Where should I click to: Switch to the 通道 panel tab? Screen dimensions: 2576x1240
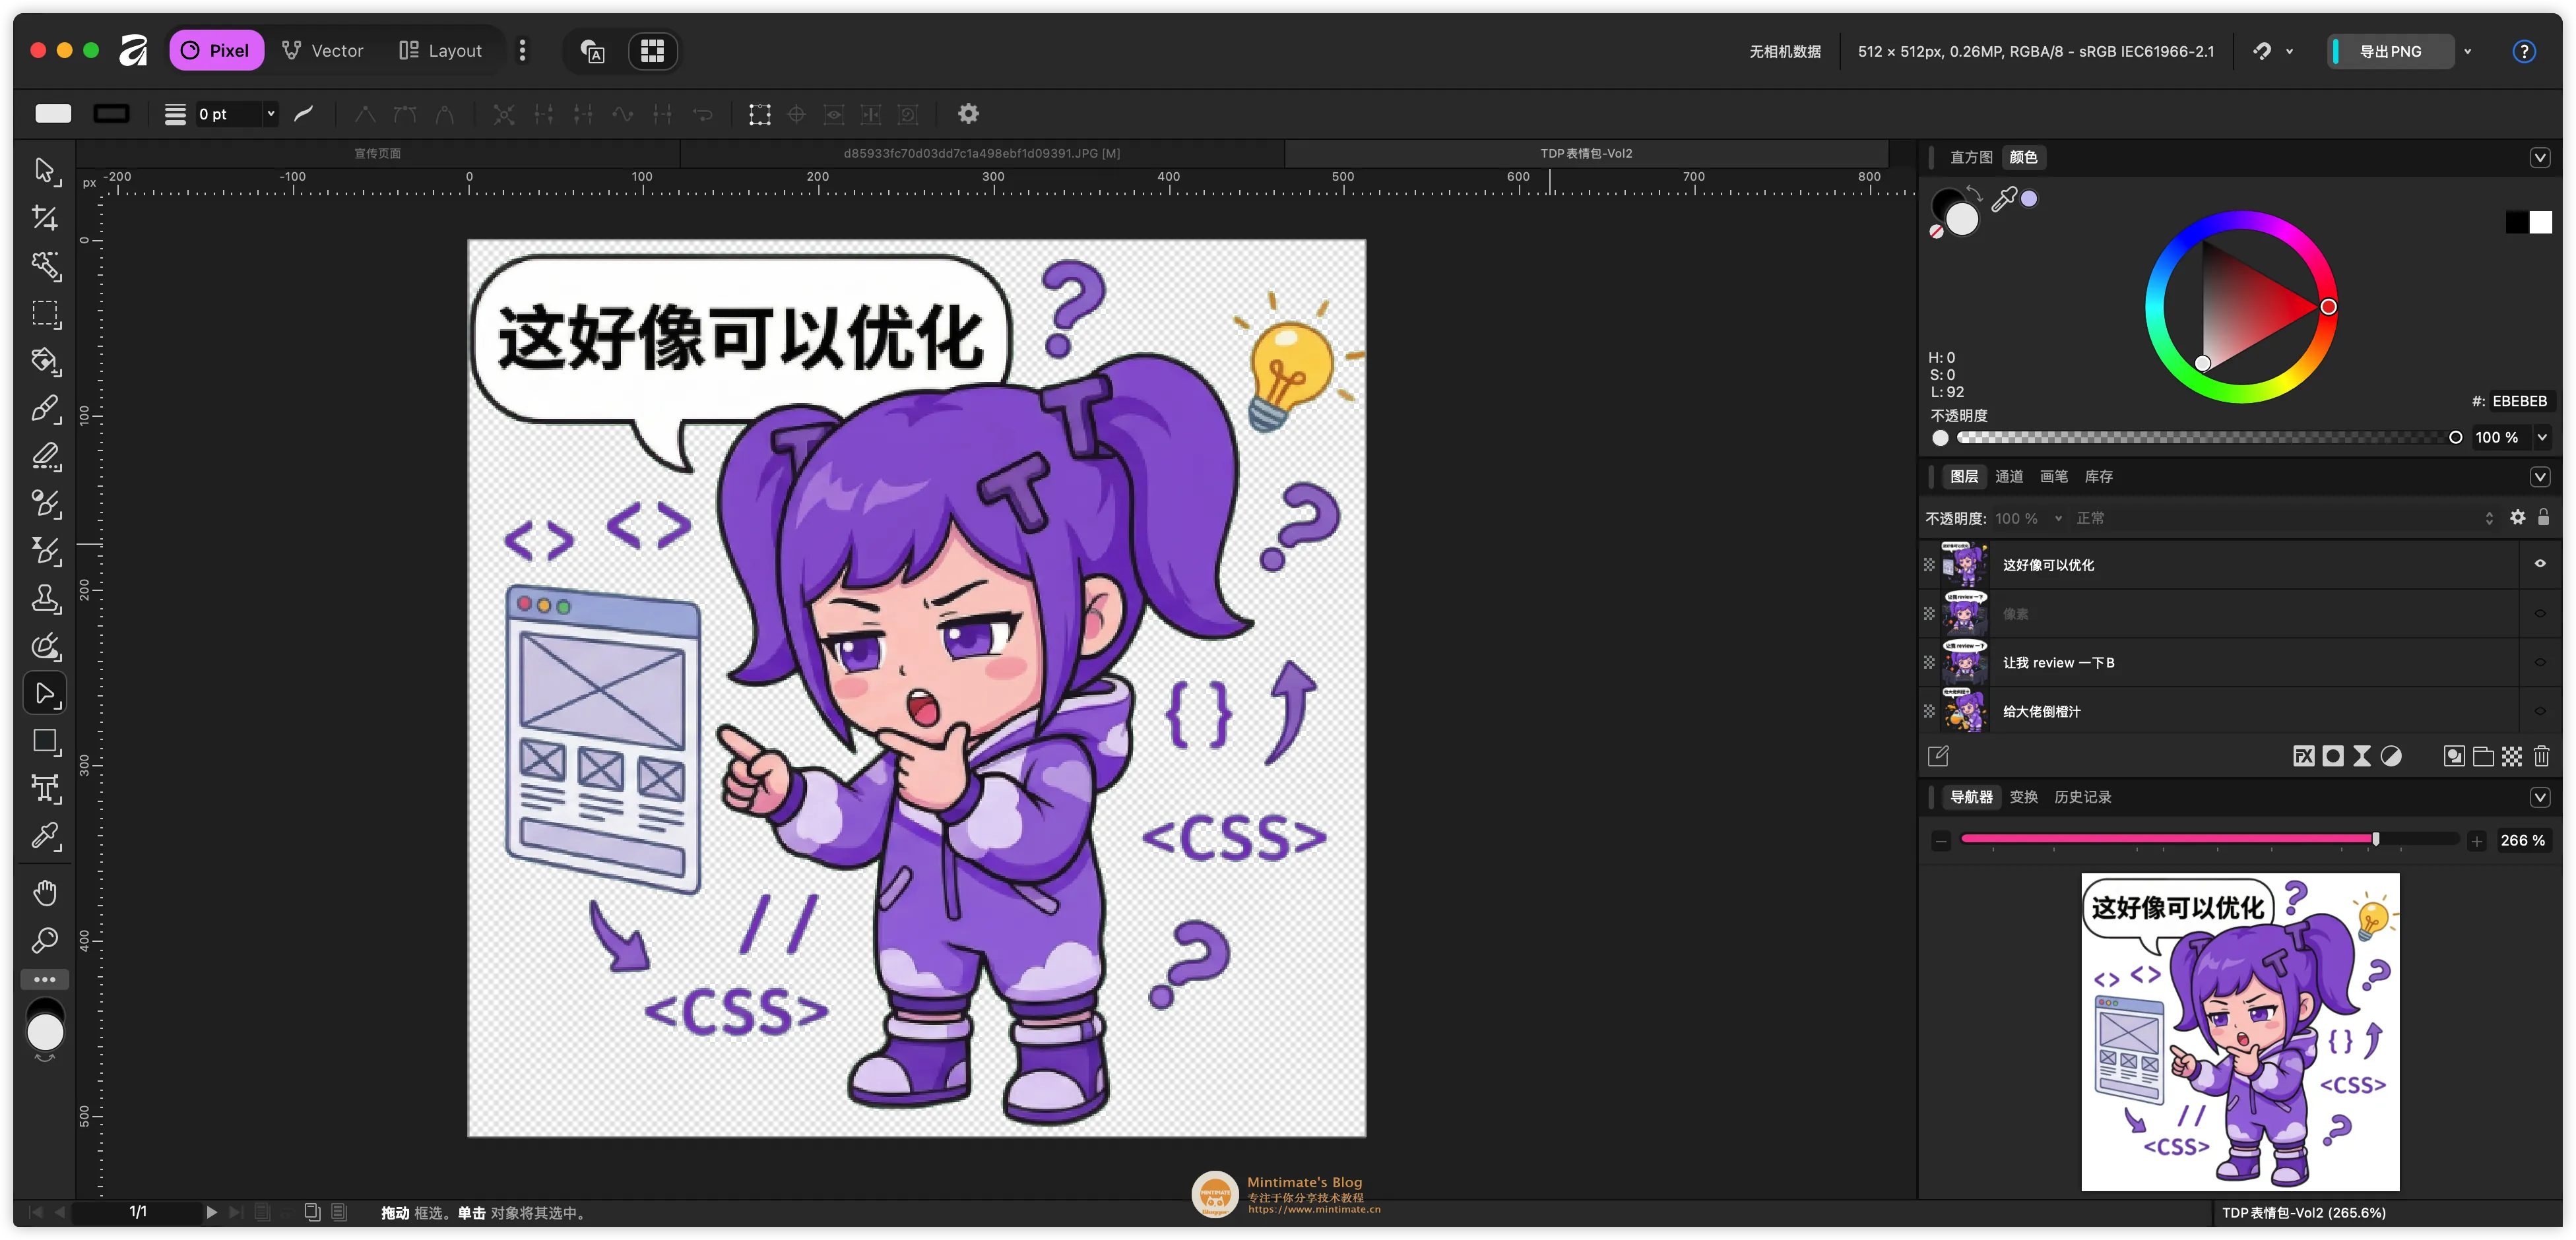[2009, 477]
